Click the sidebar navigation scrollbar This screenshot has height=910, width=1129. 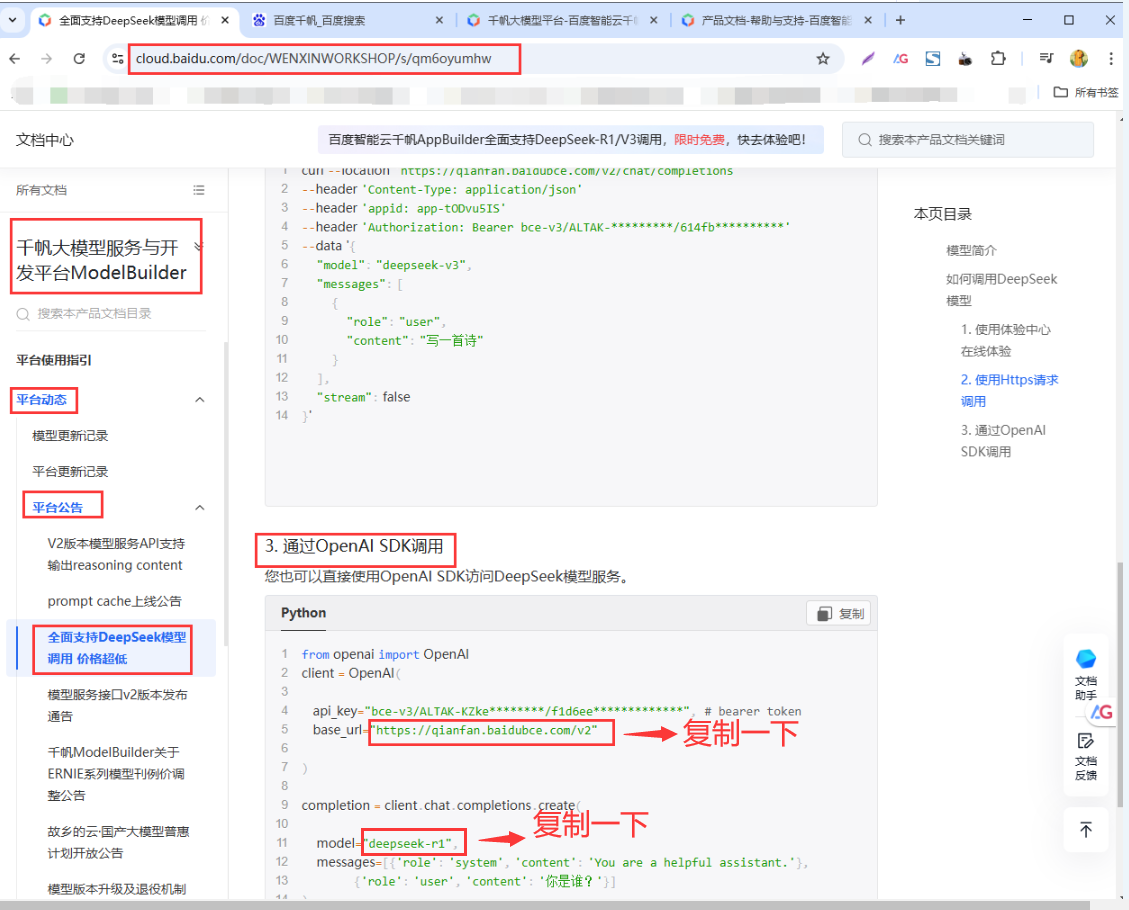[x=225, y=493]
